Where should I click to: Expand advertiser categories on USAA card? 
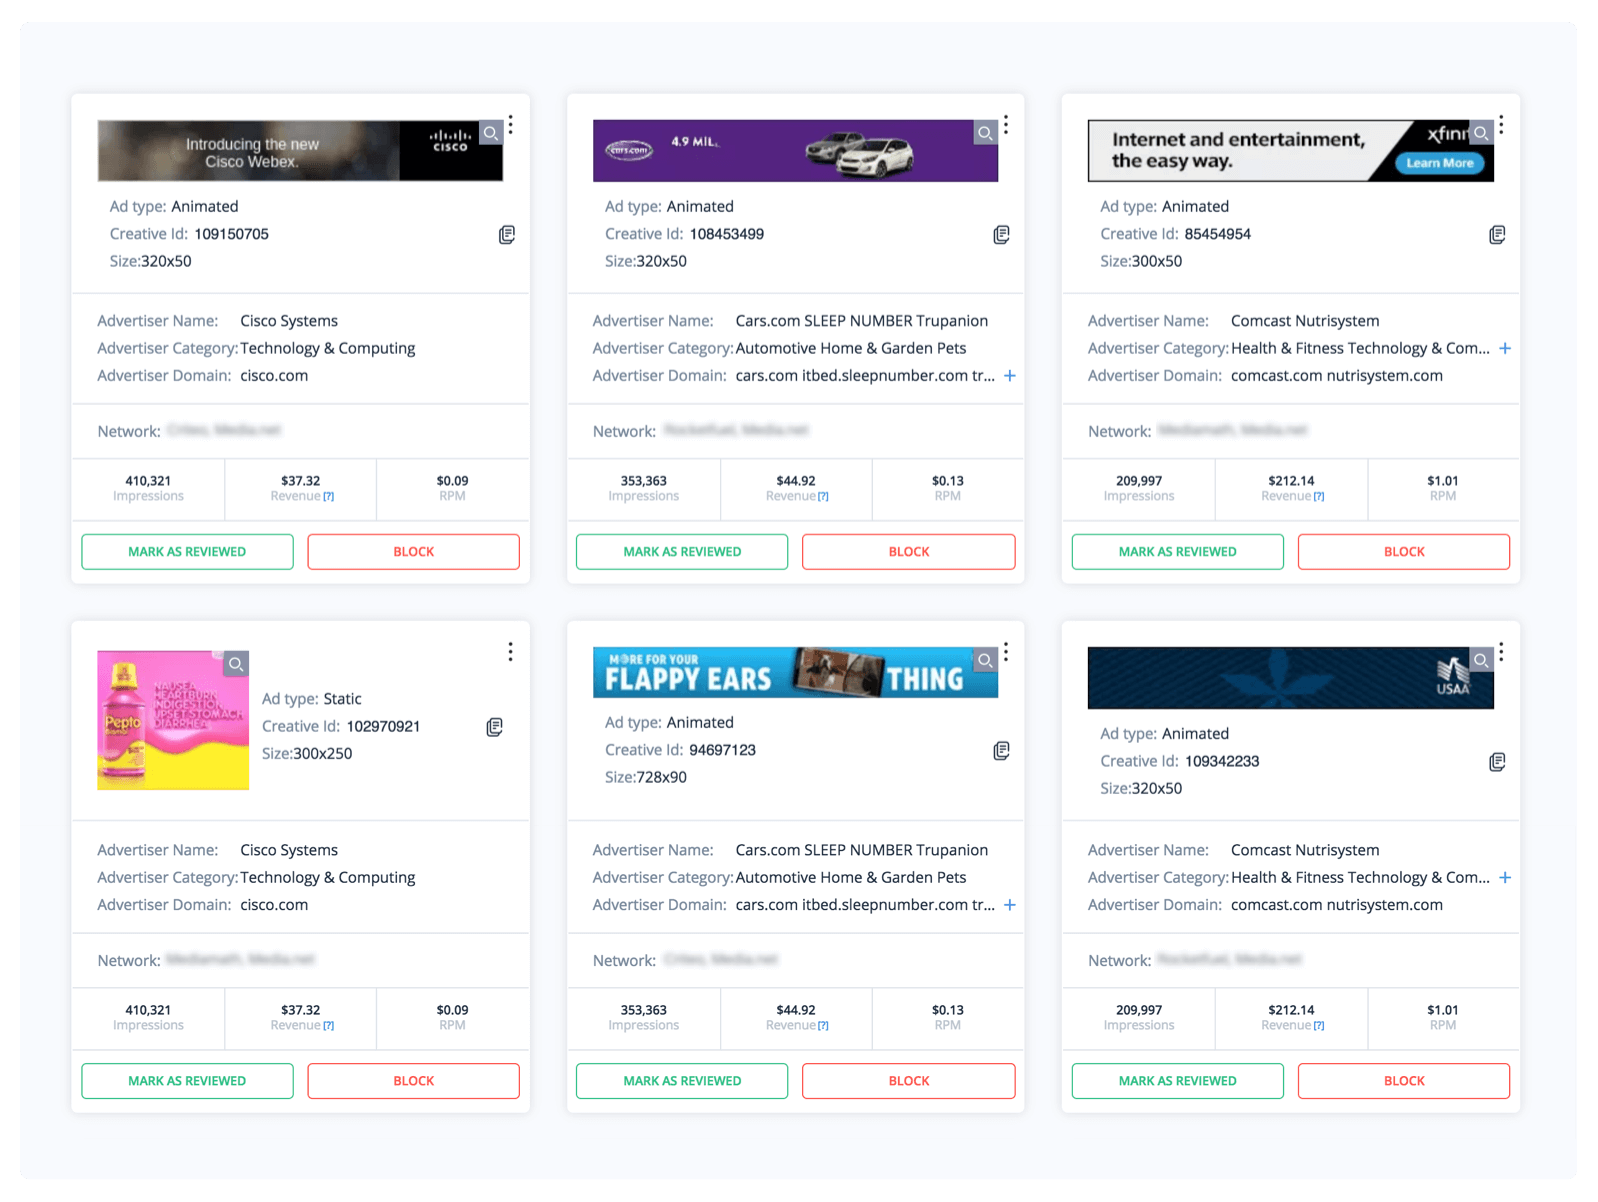(1505, 878)
